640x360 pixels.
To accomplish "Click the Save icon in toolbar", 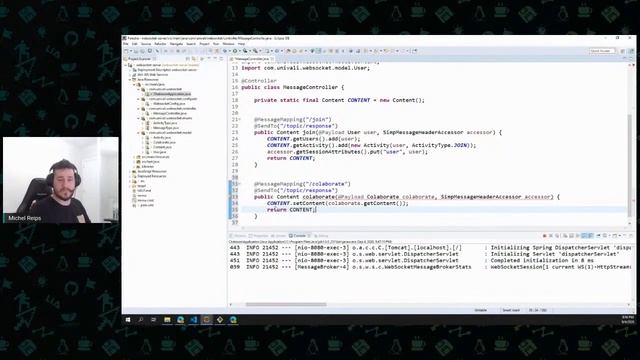I will (x=136, y=51).
